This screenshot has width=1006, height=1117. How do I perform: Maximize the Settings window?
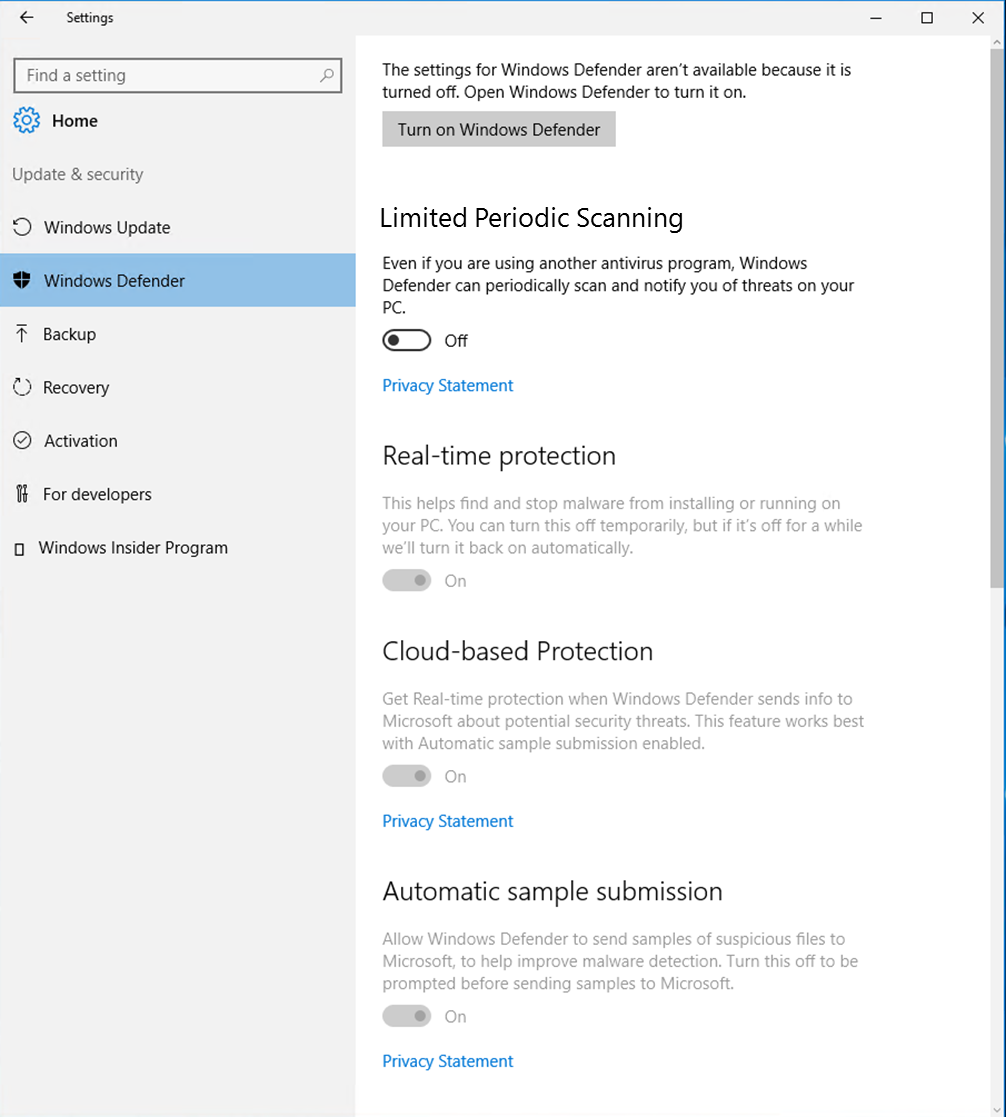[927, 18]
